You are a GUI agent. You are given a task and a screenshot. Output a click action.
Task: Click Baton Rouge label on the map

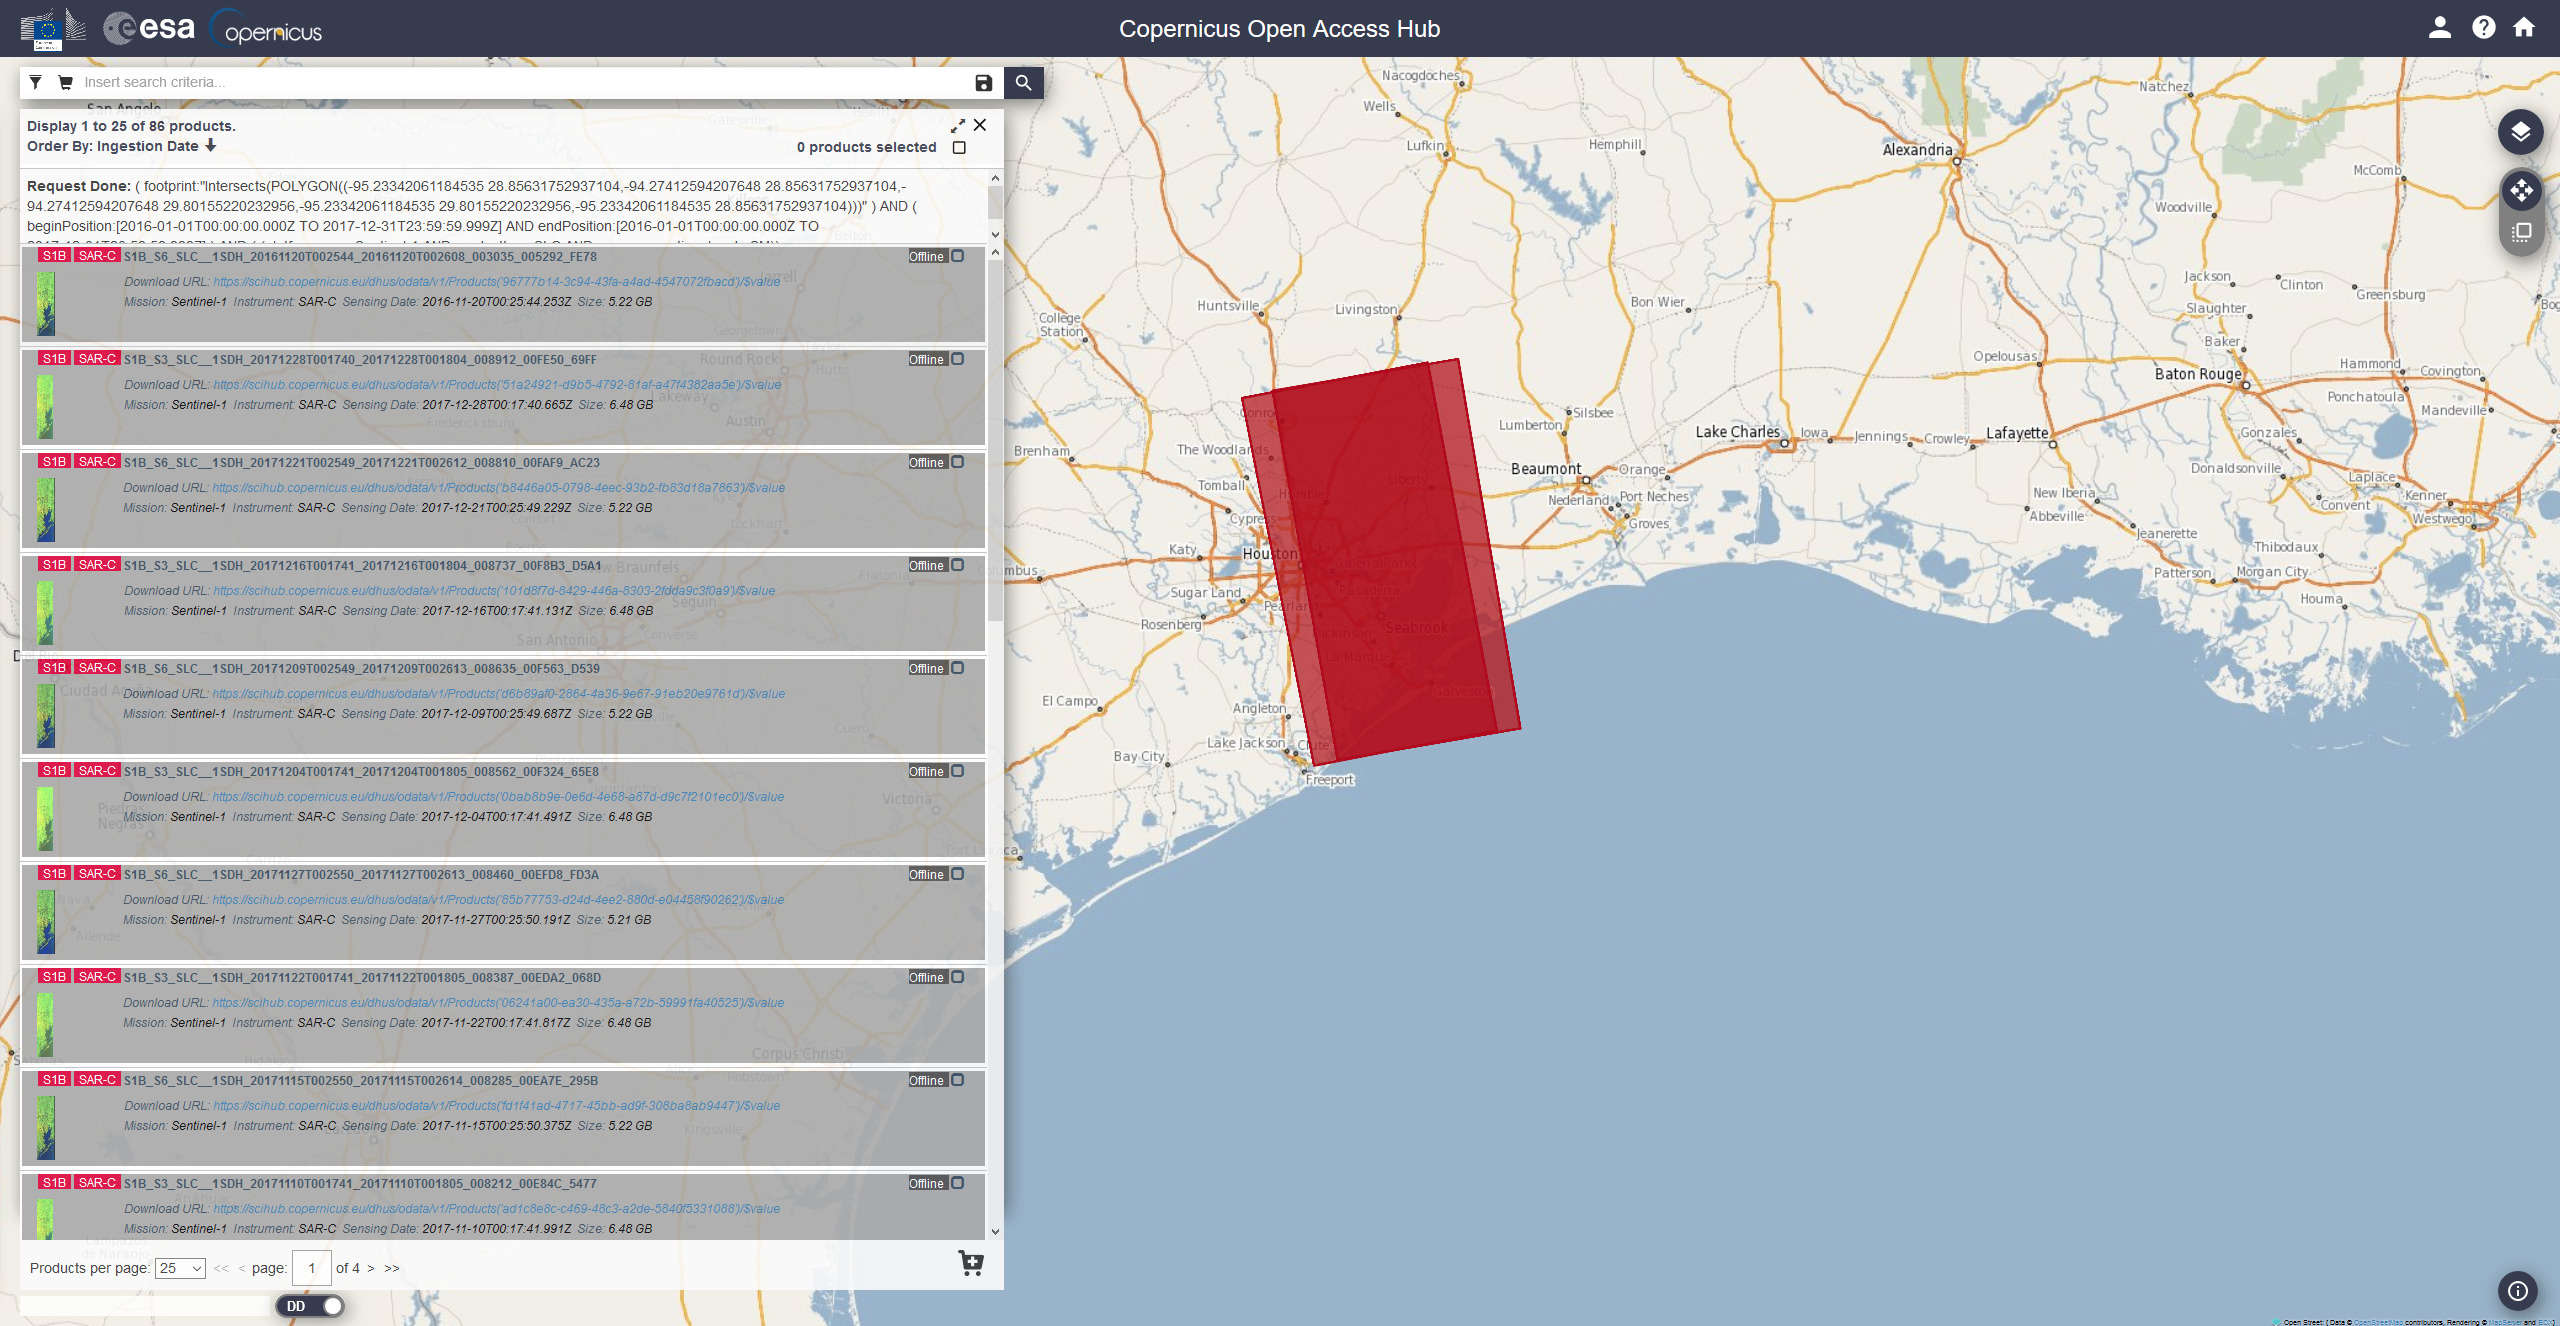tap(2197, 374)
